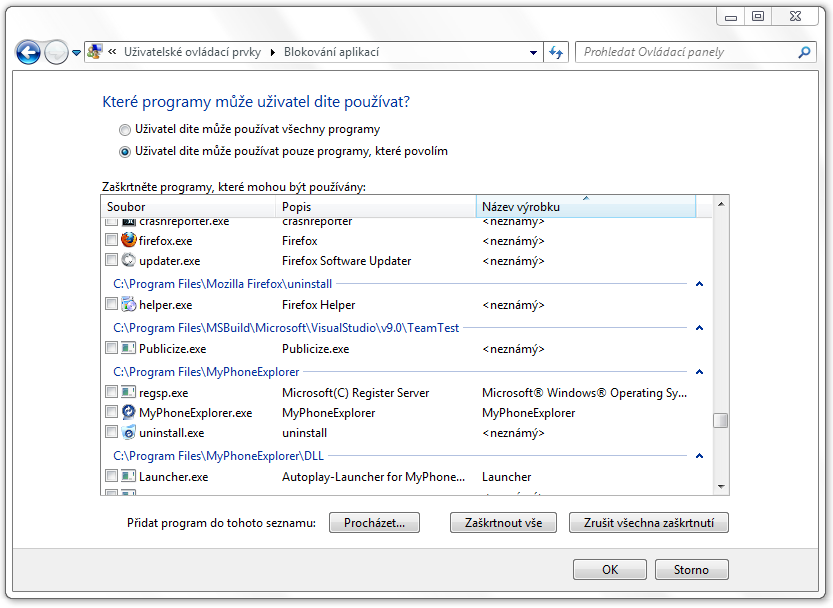Select the Blokování aplikací breadcrumb
Image resolution: width=833 pixels, height=608 pixels.
pyautogui.click(x=332, y=52)
